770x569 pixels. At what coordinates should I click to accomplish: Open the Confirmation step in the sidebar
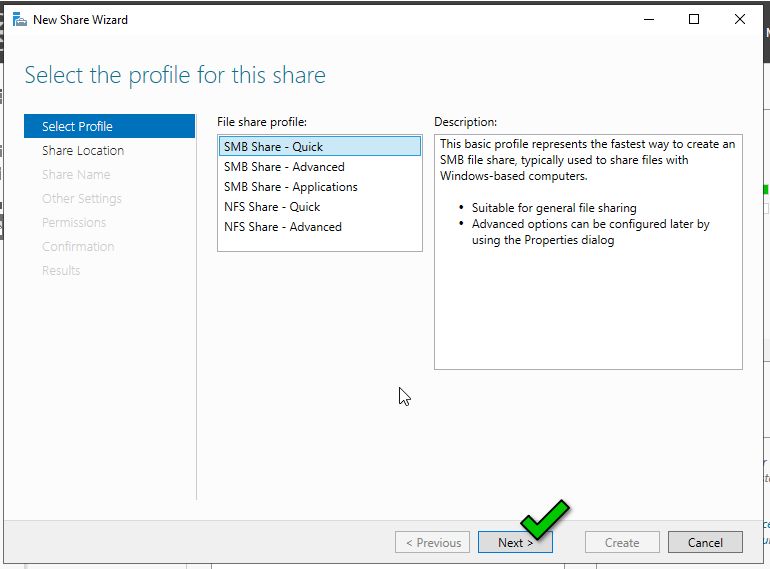coord(78,247)
